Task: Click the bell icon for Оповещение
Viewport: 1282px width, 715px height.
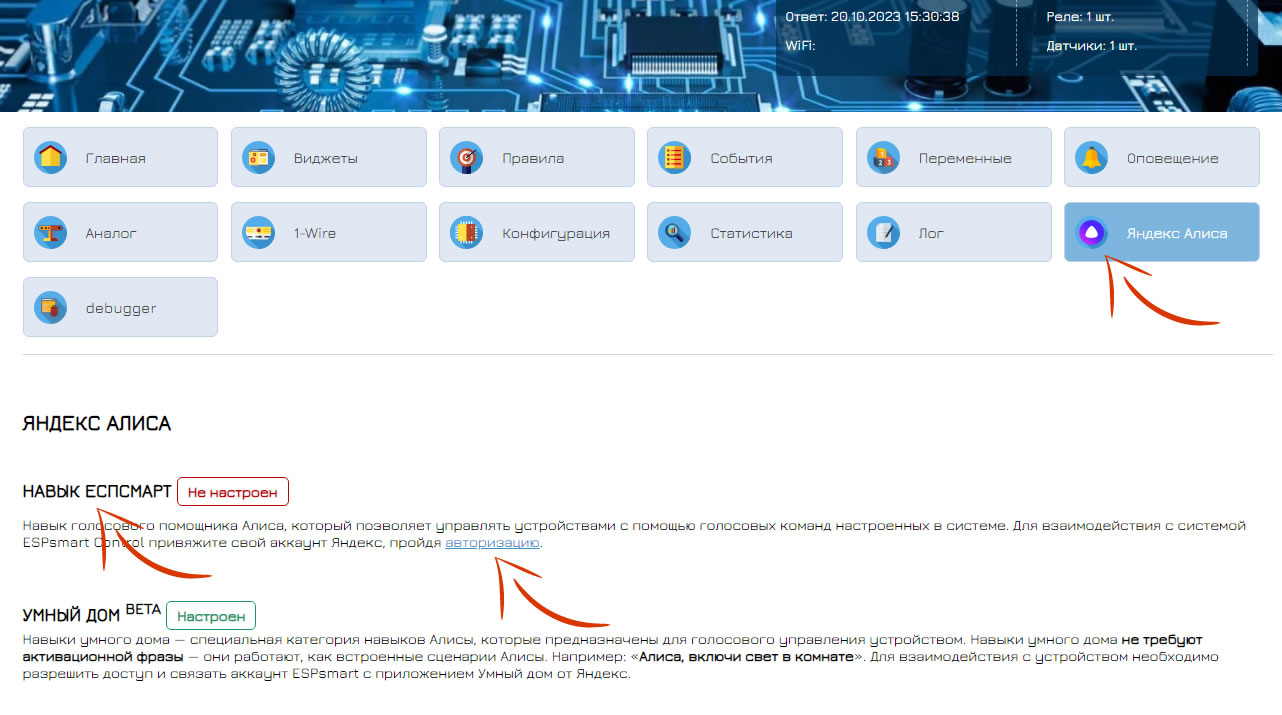Action: tap(1092, 158)
